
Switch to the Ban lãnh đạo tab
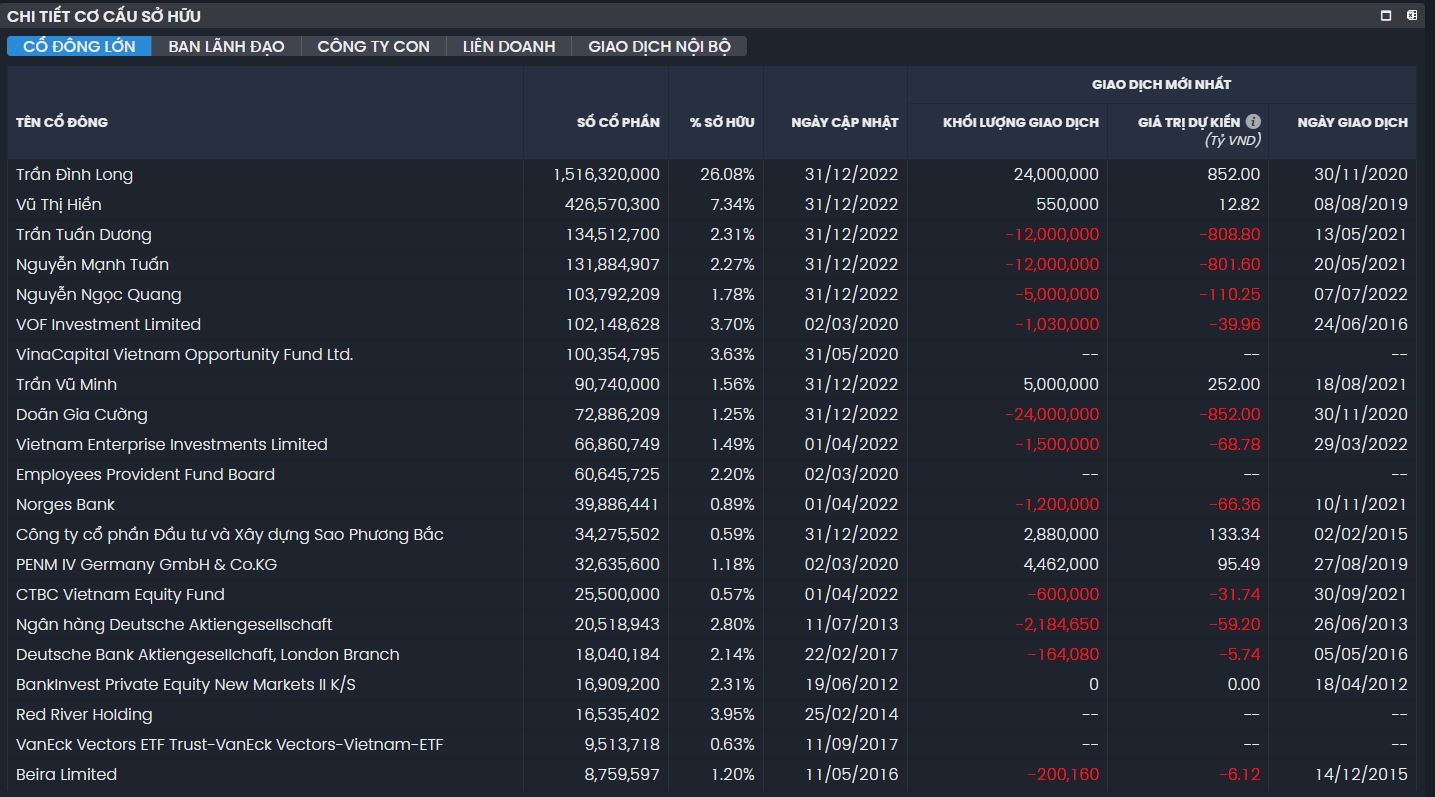(226, 46)
